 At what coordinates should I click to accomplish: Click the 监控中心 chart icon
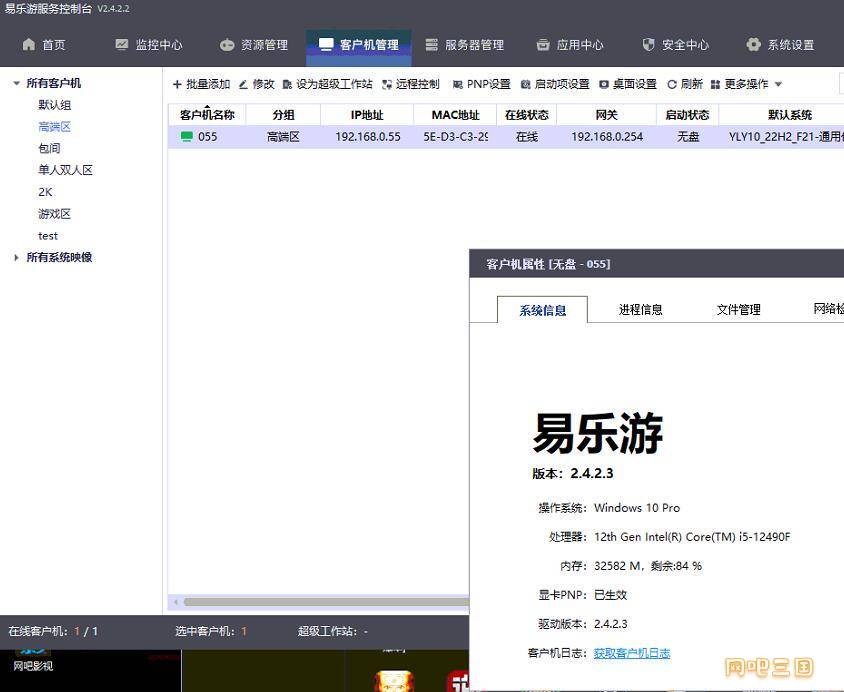[122, 45]
